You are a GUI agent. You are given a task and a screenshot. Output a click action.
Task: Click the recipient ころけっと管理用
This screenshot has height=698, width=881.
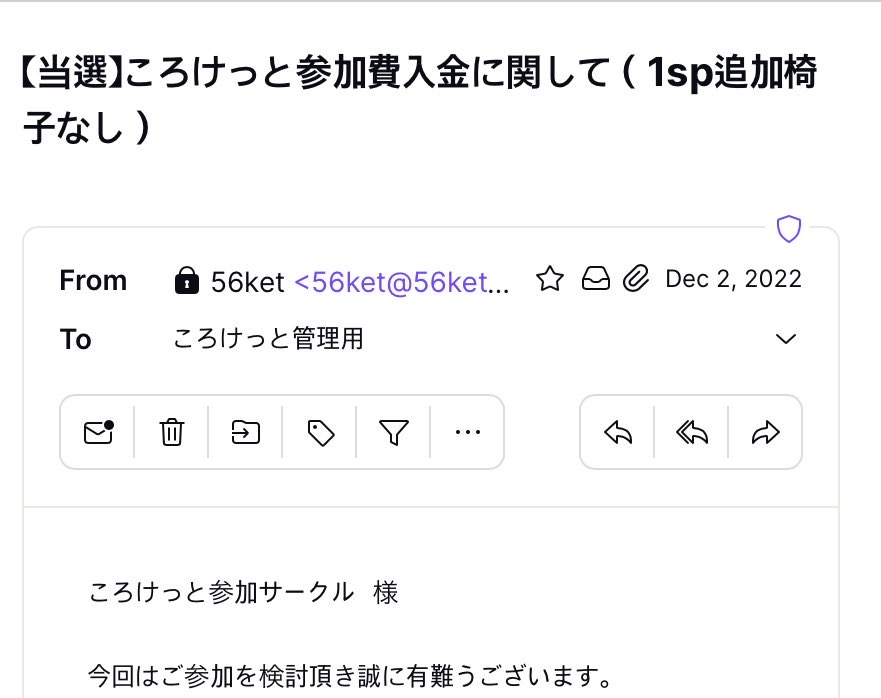pyautogui.click(x=268, y=339)
